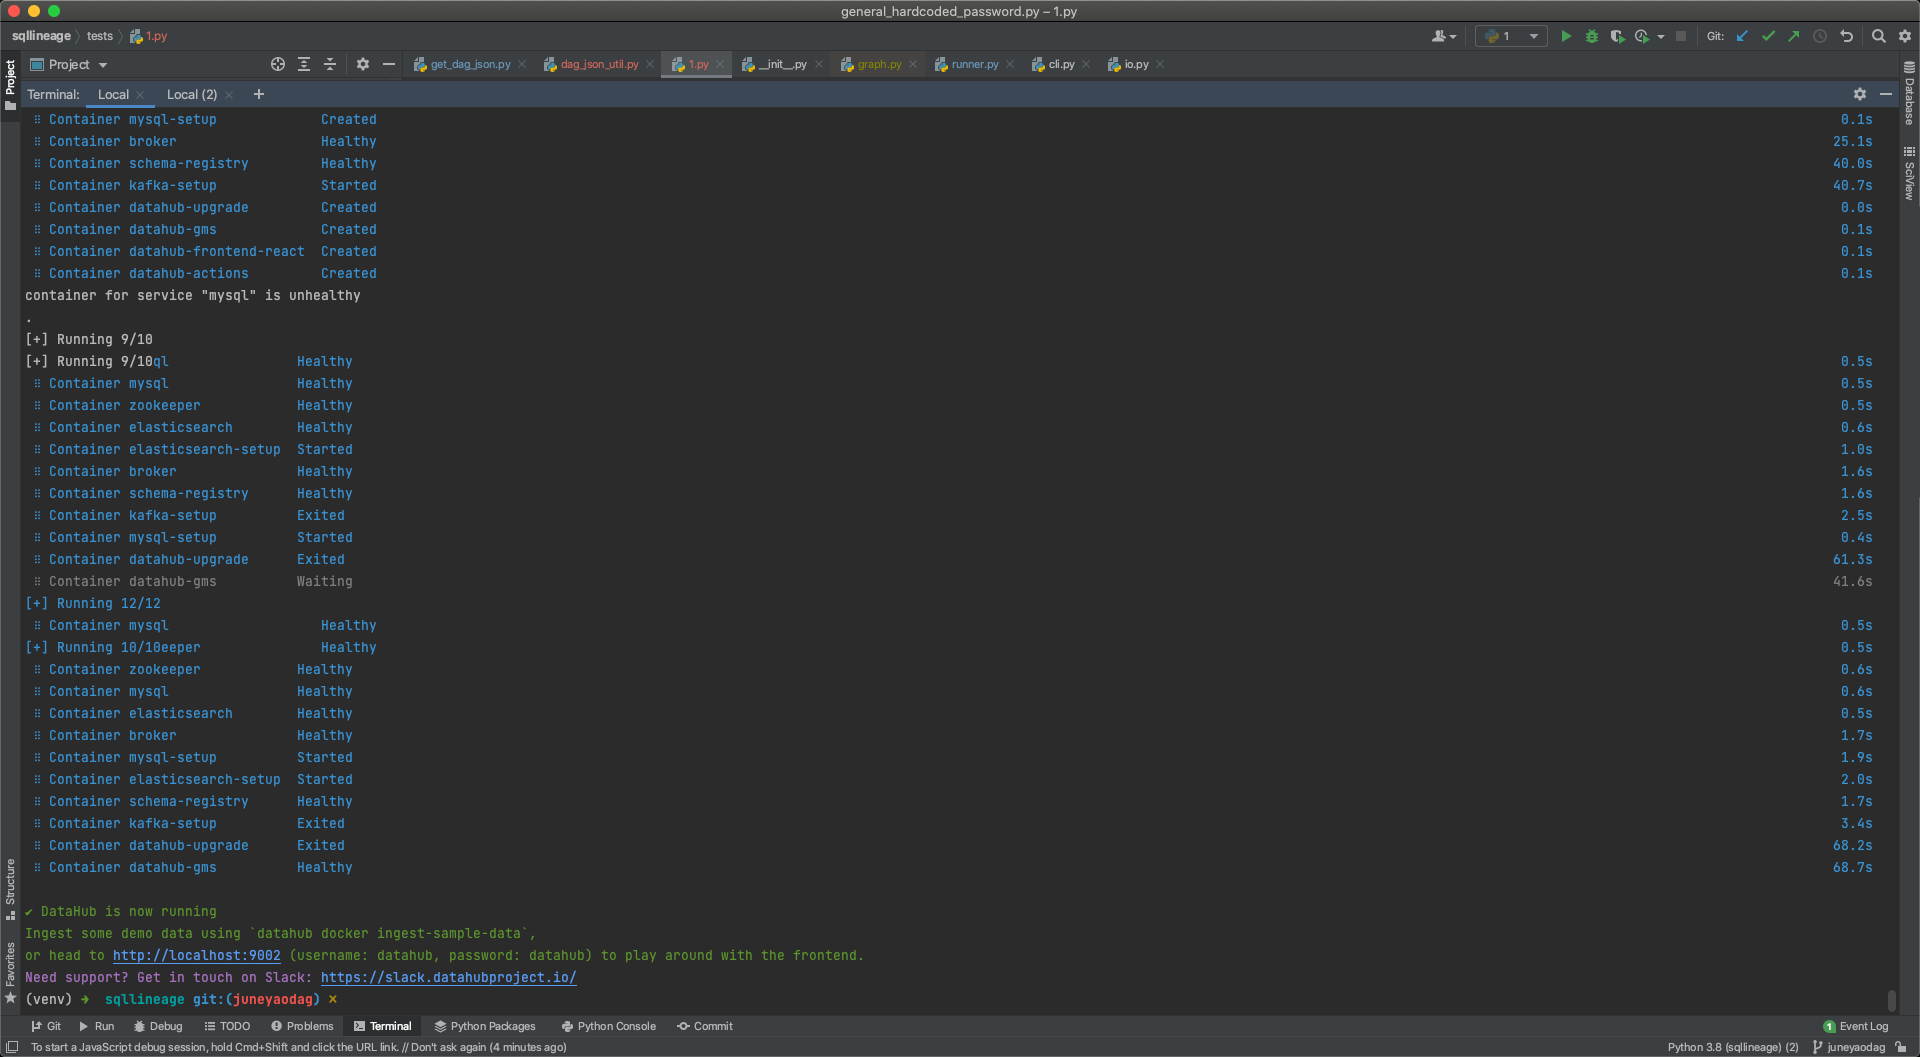Viewport: 1920px width, 1057px height.
Task: Follow the http://localhost:9002 link
Action: coord(196,956)
